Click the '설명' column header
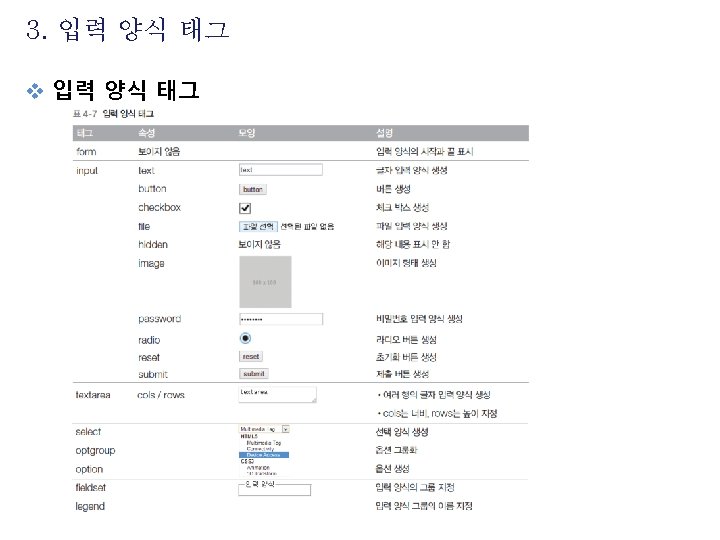 click(384, 133)
